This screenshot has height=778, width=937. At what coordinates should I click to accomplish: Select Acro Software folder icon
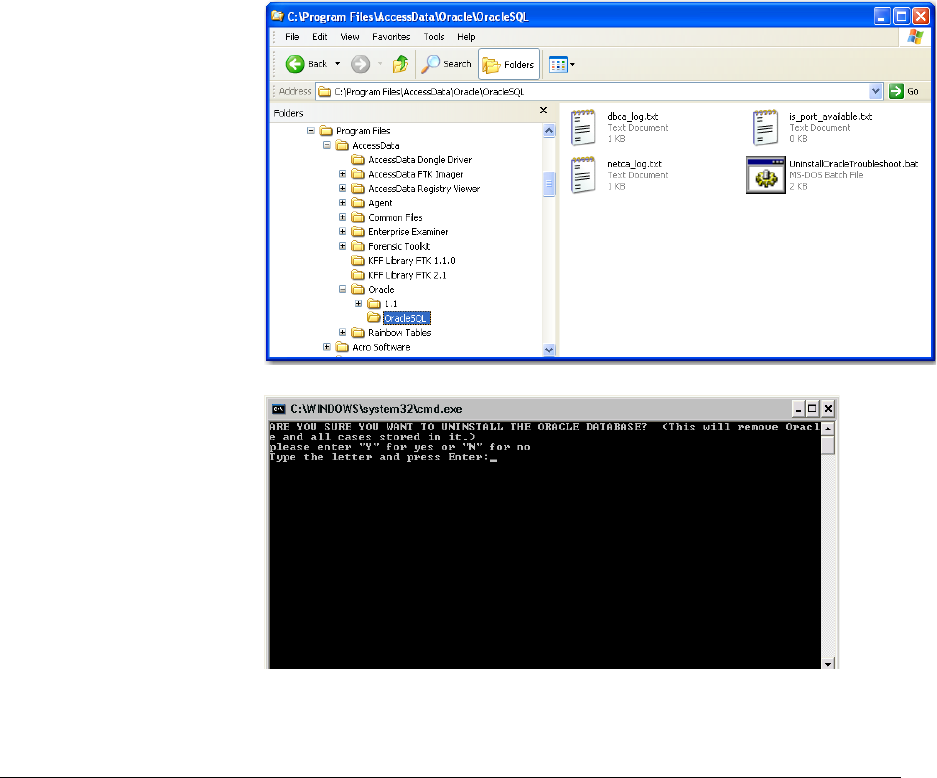342,347
